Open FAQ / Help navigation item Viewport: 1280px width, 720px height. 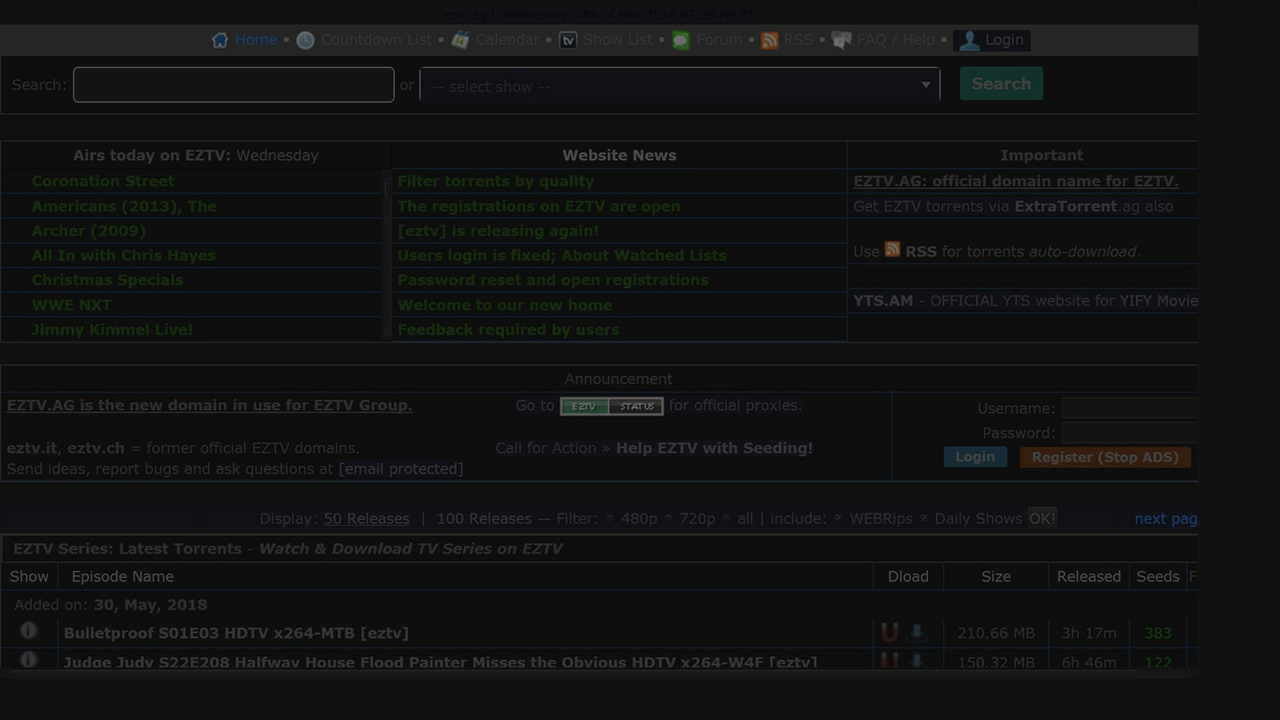[x=895, y=40]
